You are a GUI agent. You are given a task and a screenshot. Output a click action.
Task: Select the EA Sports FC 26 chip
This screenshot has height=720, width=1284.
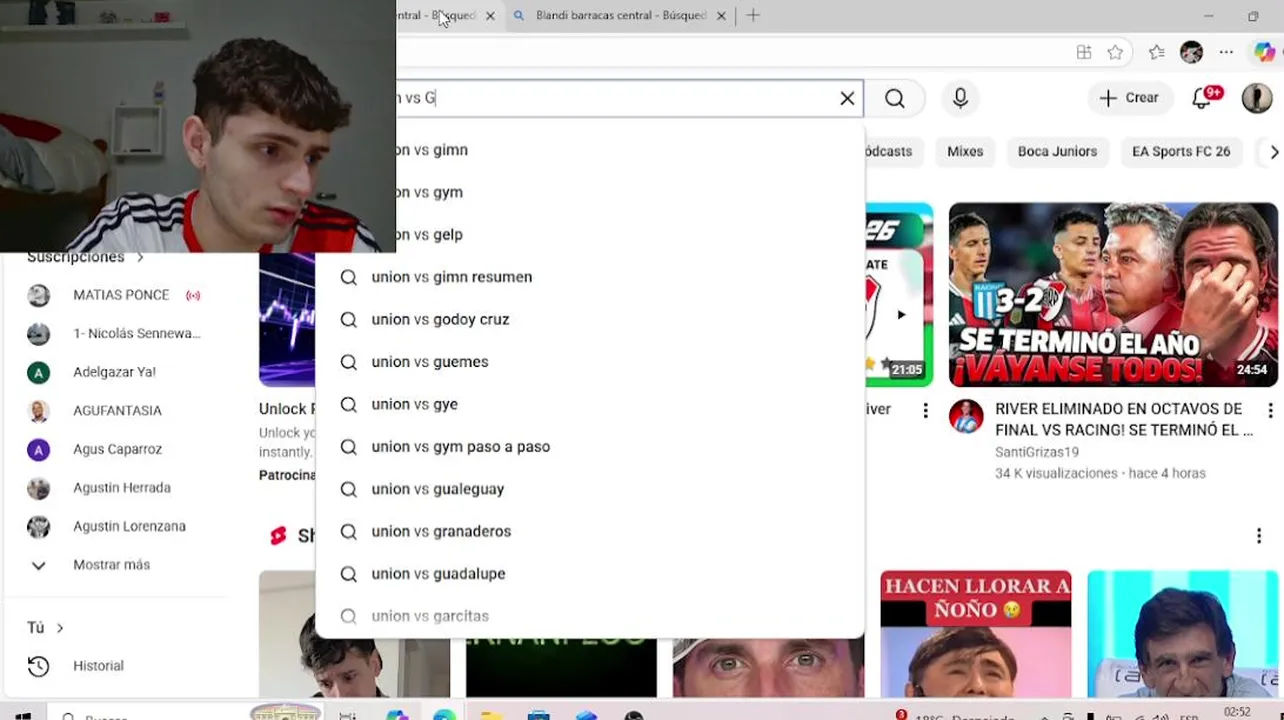(1180, 151)
